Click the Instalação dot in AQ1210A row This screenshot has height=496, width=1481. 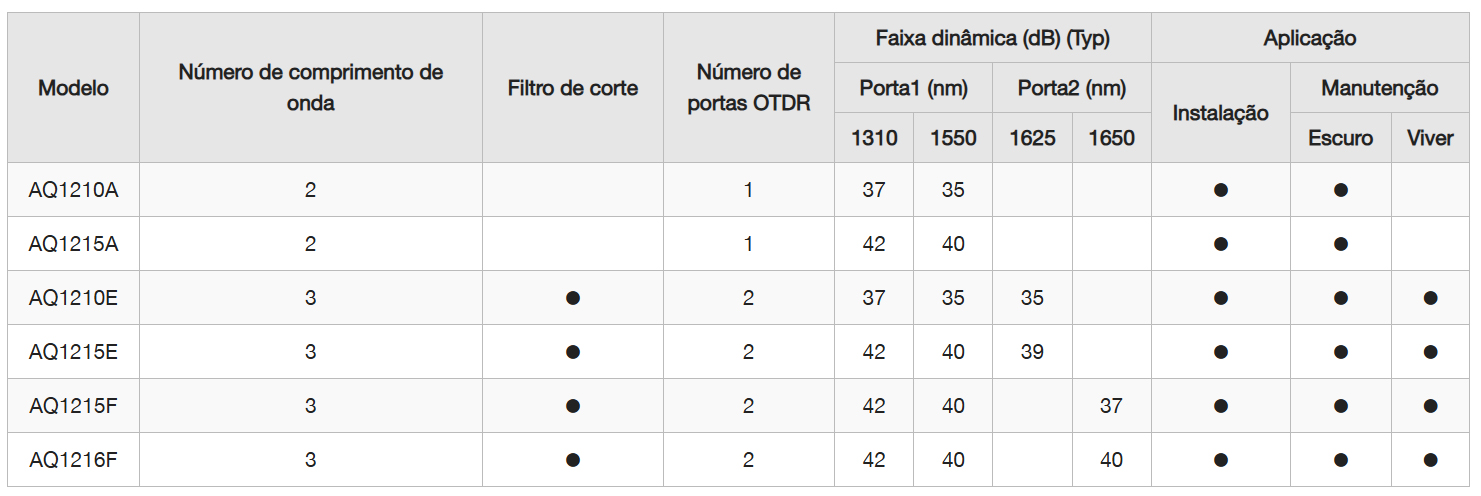1221,190
